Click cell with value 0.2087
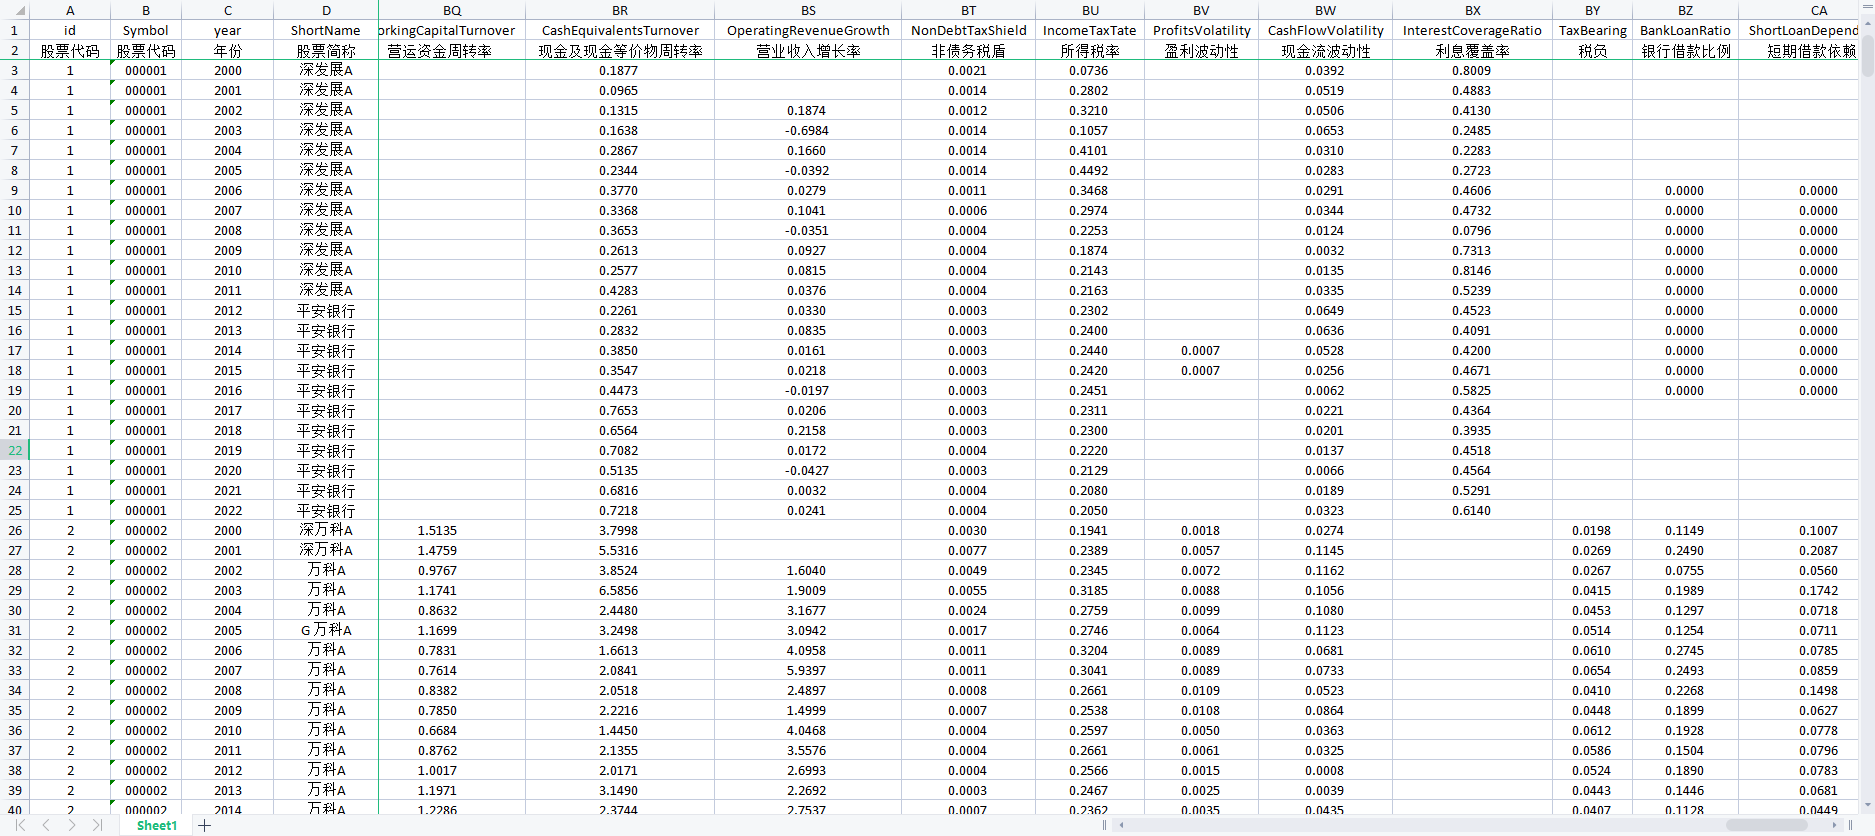 pos(1799,550)
